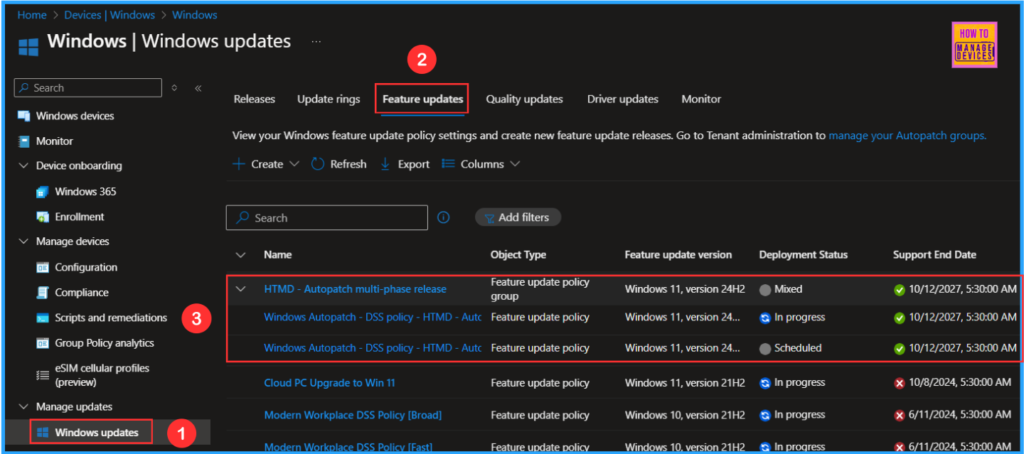Switch to the Driver updates tab

622,99
